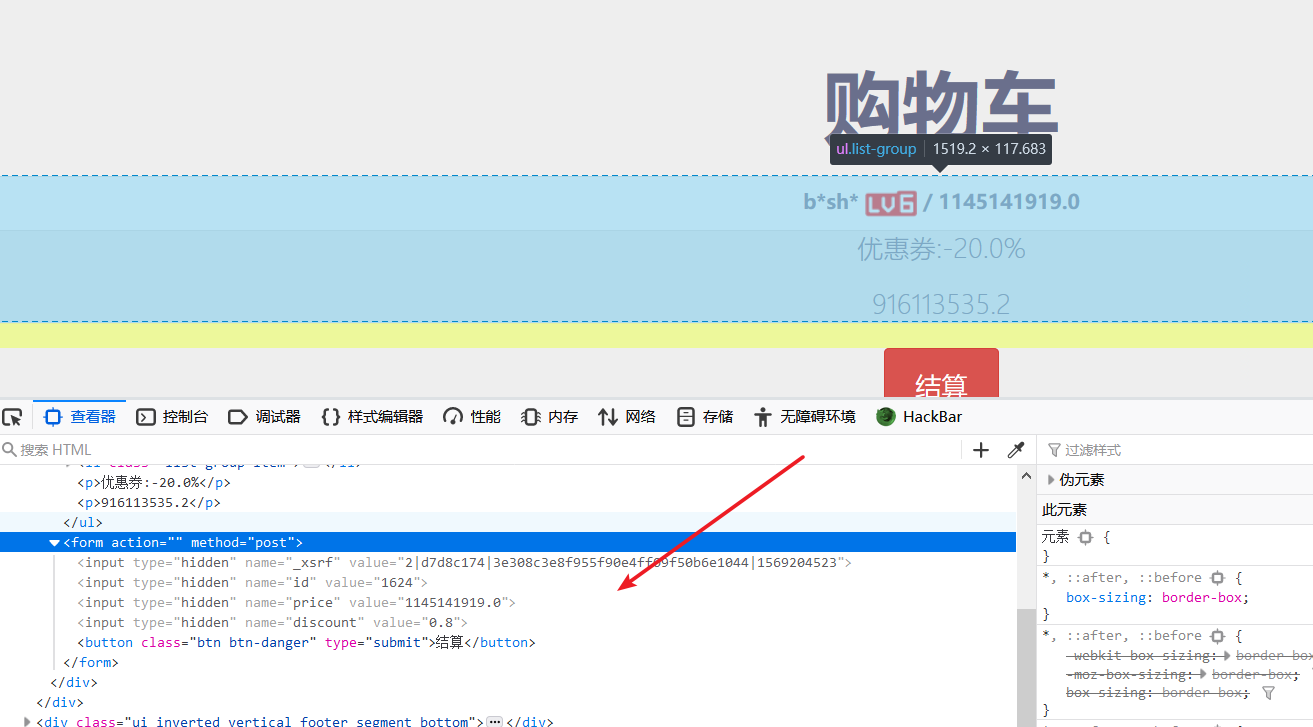Switch to the 控制台 console tab
Viewport: 1313px width, 727px height.
(x=172, y=417)
